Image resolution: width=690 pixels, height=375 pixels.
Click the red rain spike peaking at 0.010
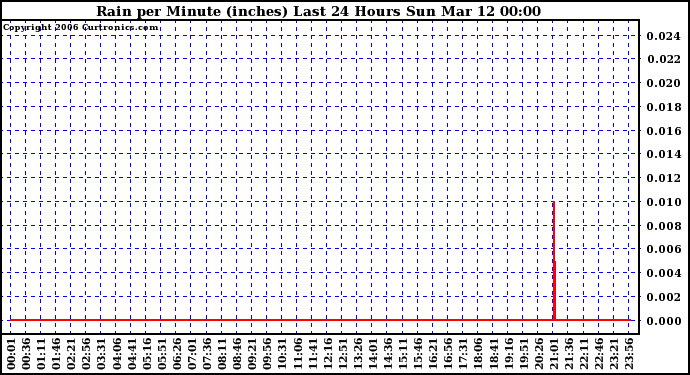pyautogui.click(x=554, y=261)
